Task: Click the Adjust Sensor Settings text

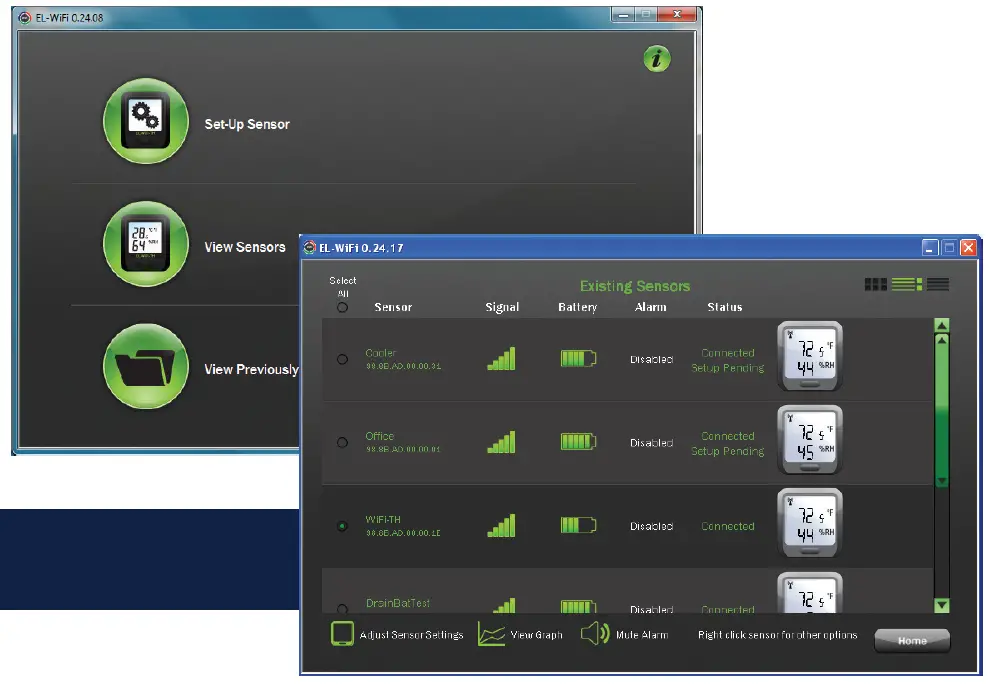Action: pyautogui.click(x=411, y=635)
